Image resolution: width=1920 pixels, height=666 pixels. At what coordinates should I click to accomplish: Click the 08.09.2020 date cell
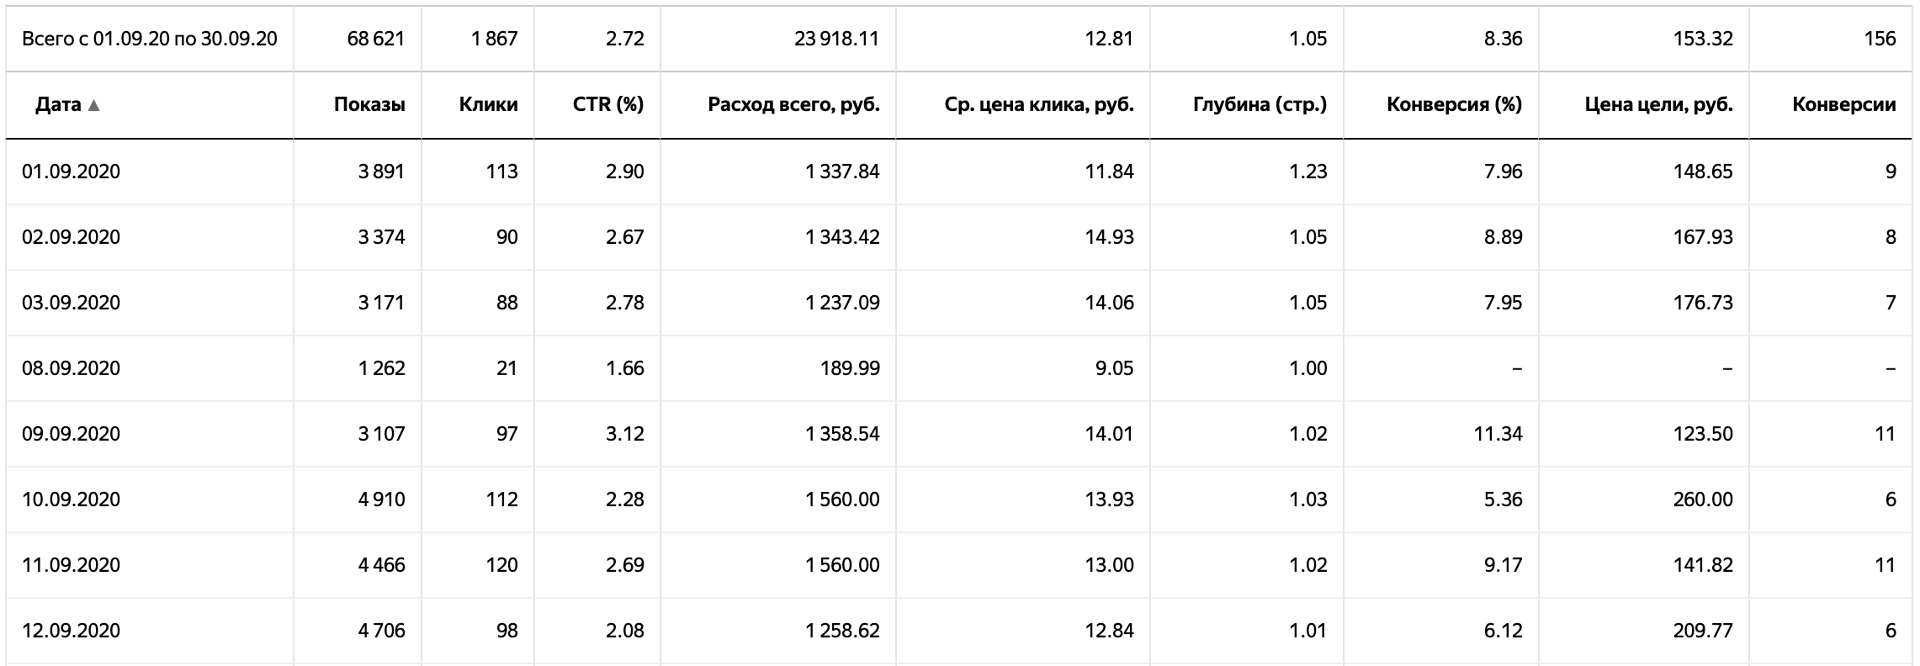pyautogui.click(x=71, y=368)
